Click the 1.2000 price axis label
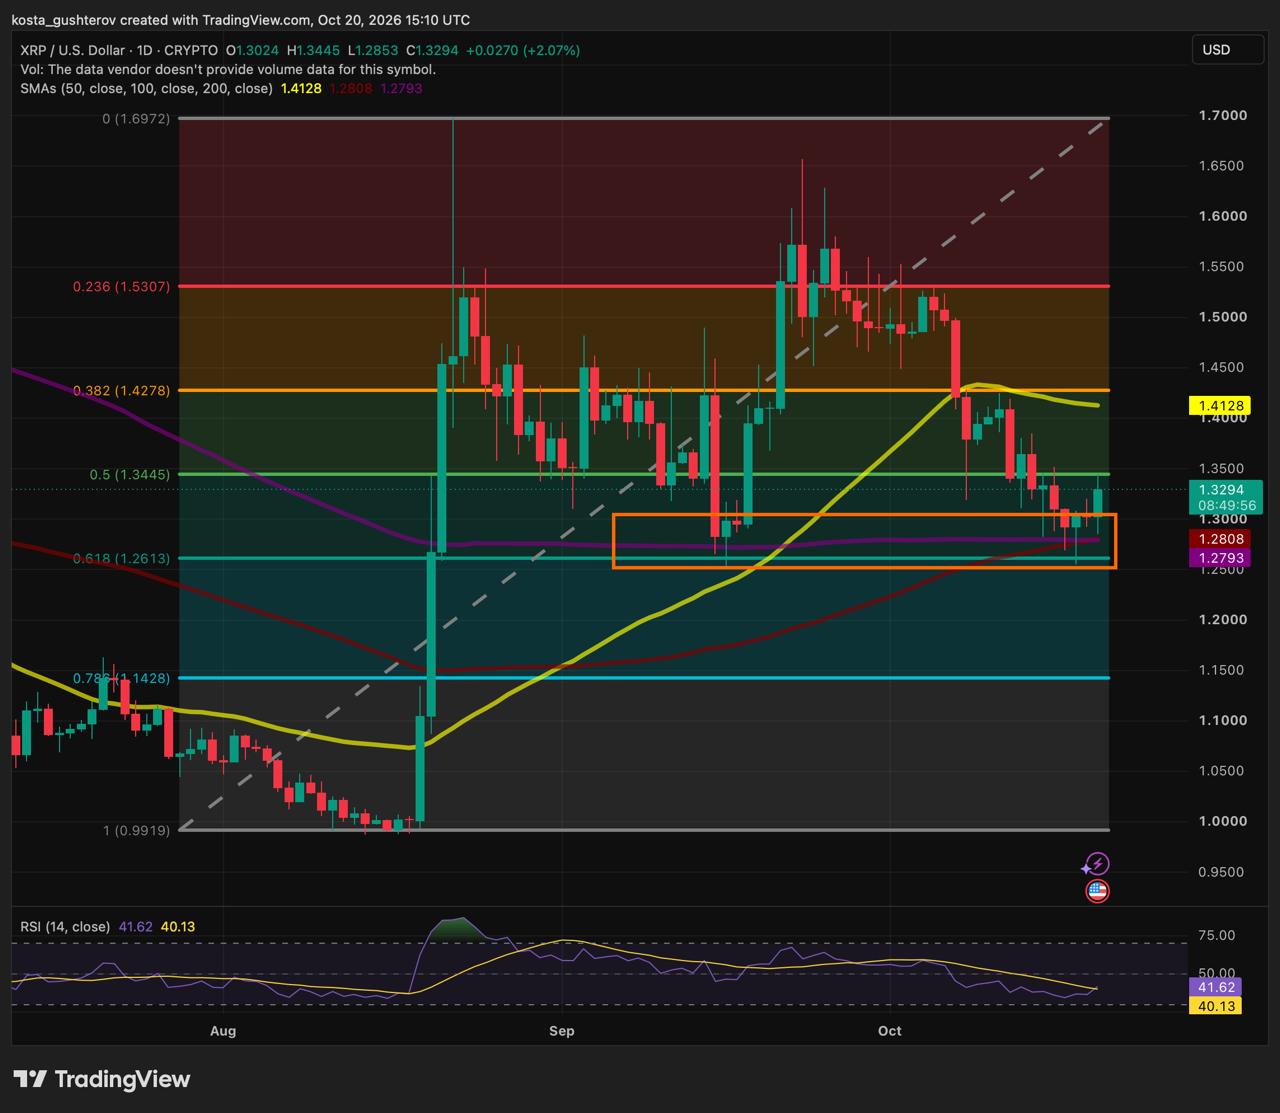 tap(1223, 620)
